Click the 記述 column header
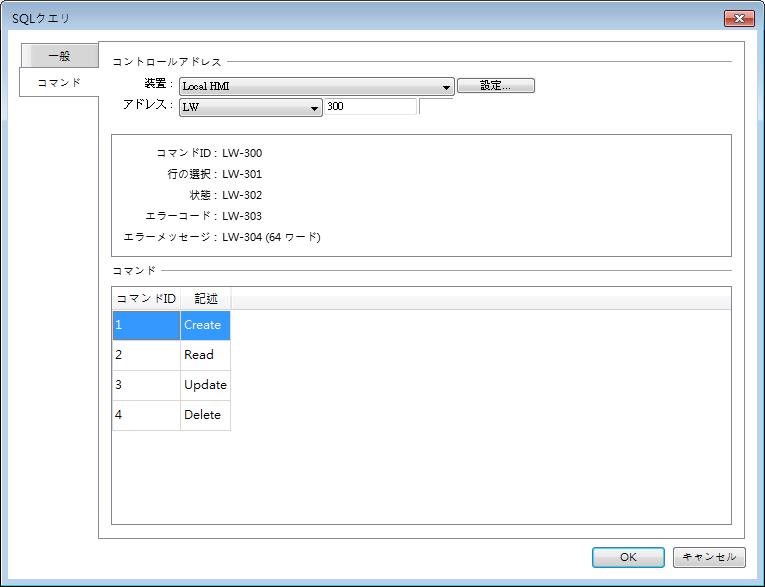 (205, 298)
